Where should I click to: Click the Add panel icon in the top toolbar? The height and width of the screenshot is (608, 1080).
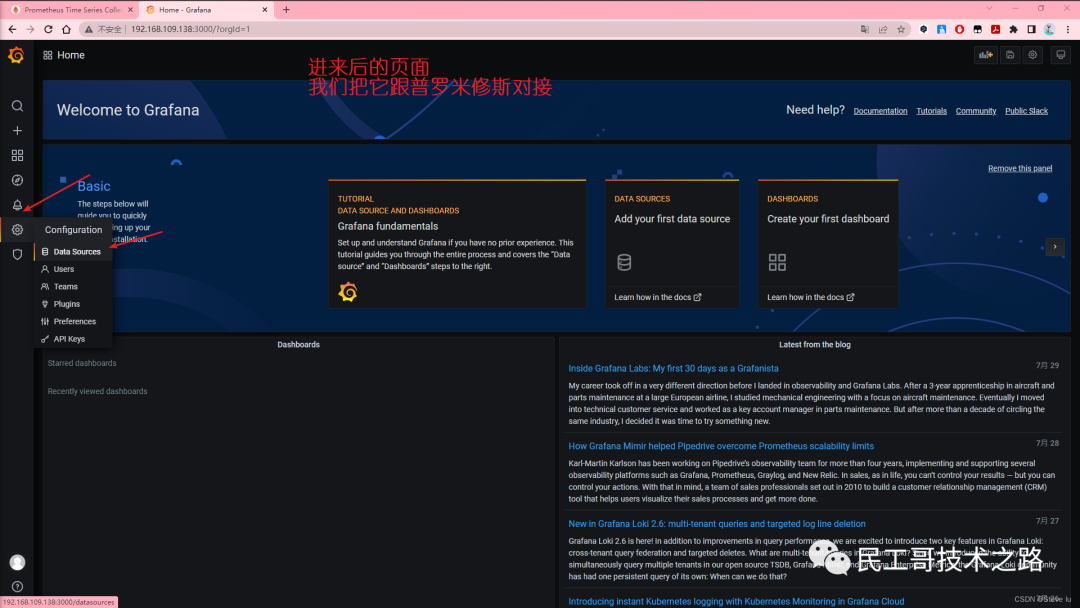[x=986, y=55]
